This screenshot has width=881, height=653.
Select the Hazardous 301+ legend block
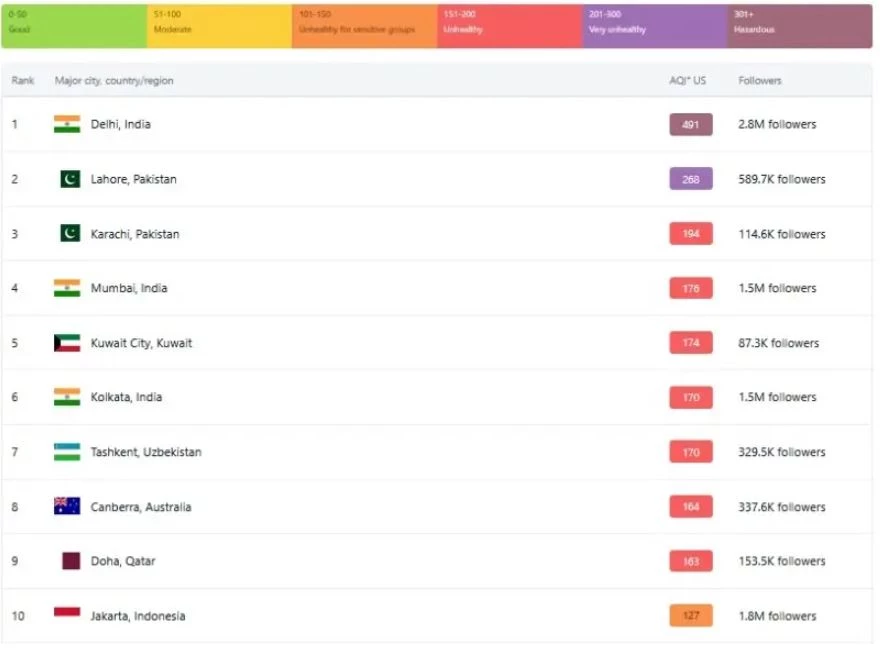pyautogui.click(x=799, y=25)
